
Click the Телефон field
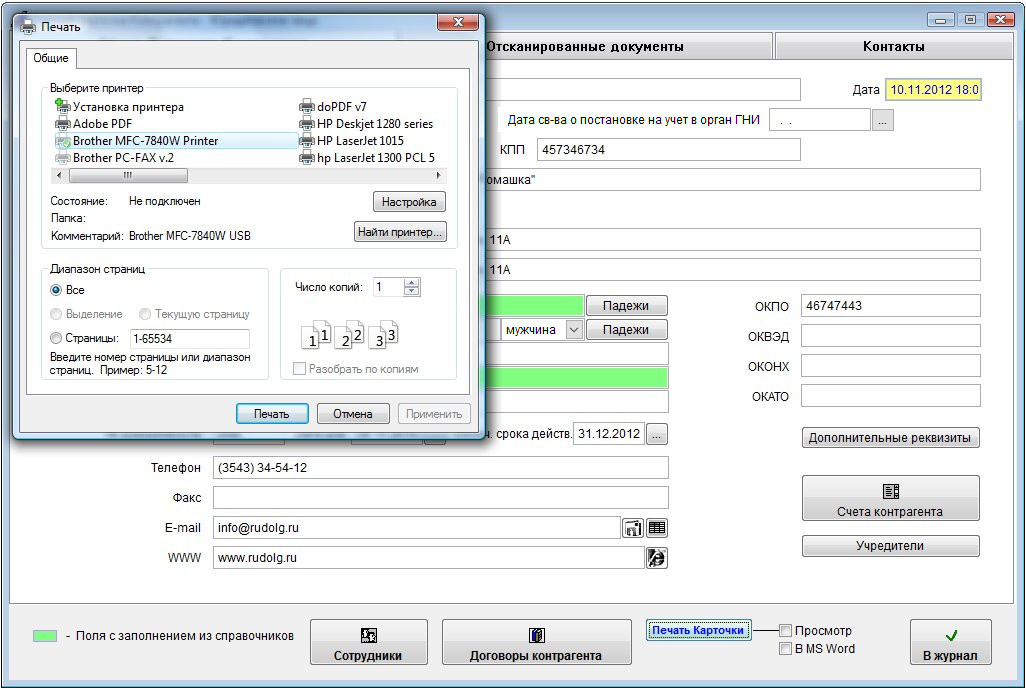click(440, 468)
